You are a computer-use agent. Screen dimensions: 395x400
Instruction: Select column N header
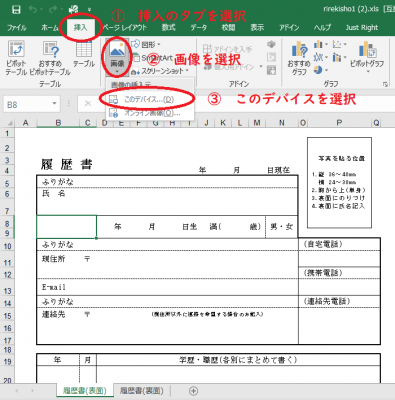click(282, 123)
